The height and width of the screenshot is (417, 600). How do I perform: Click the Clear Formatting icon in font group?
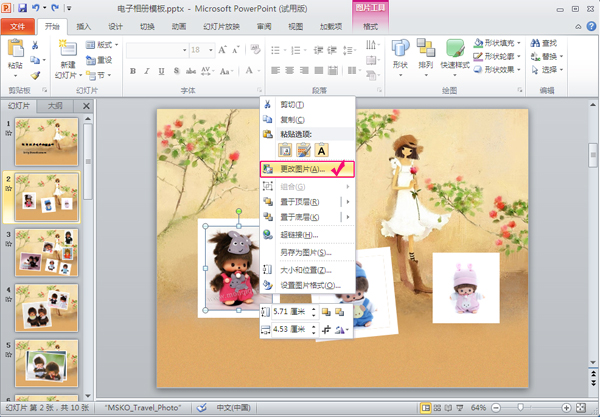[x=254, y=49]
